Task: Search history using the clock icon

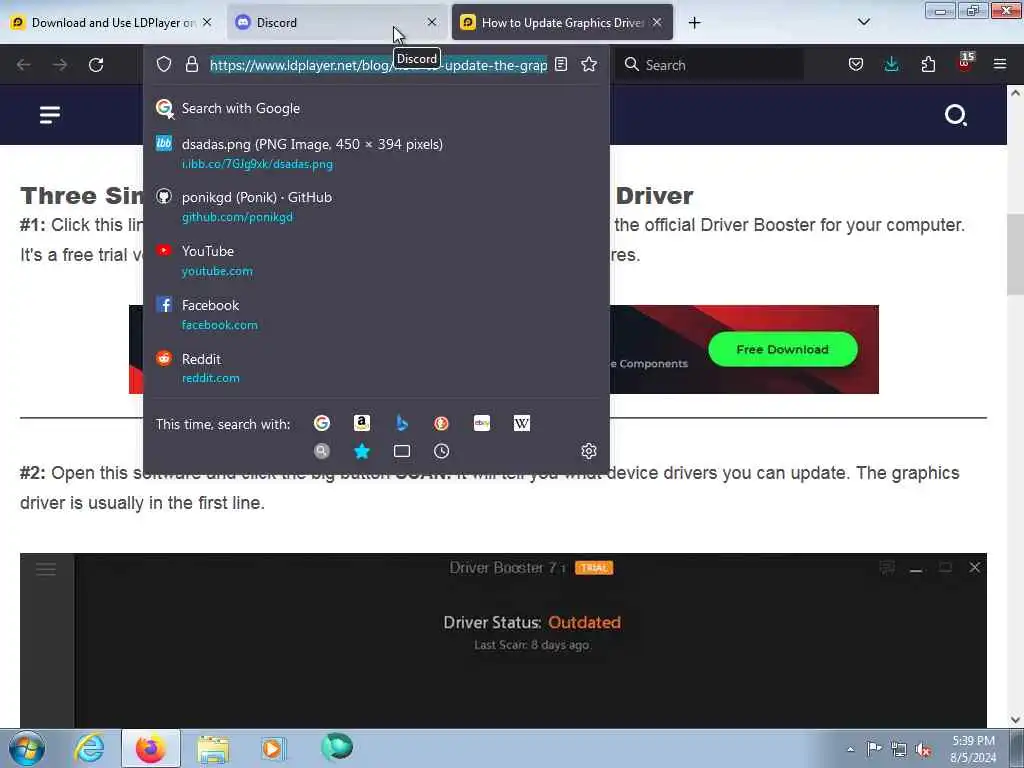Action: click(x=441, y=451)
